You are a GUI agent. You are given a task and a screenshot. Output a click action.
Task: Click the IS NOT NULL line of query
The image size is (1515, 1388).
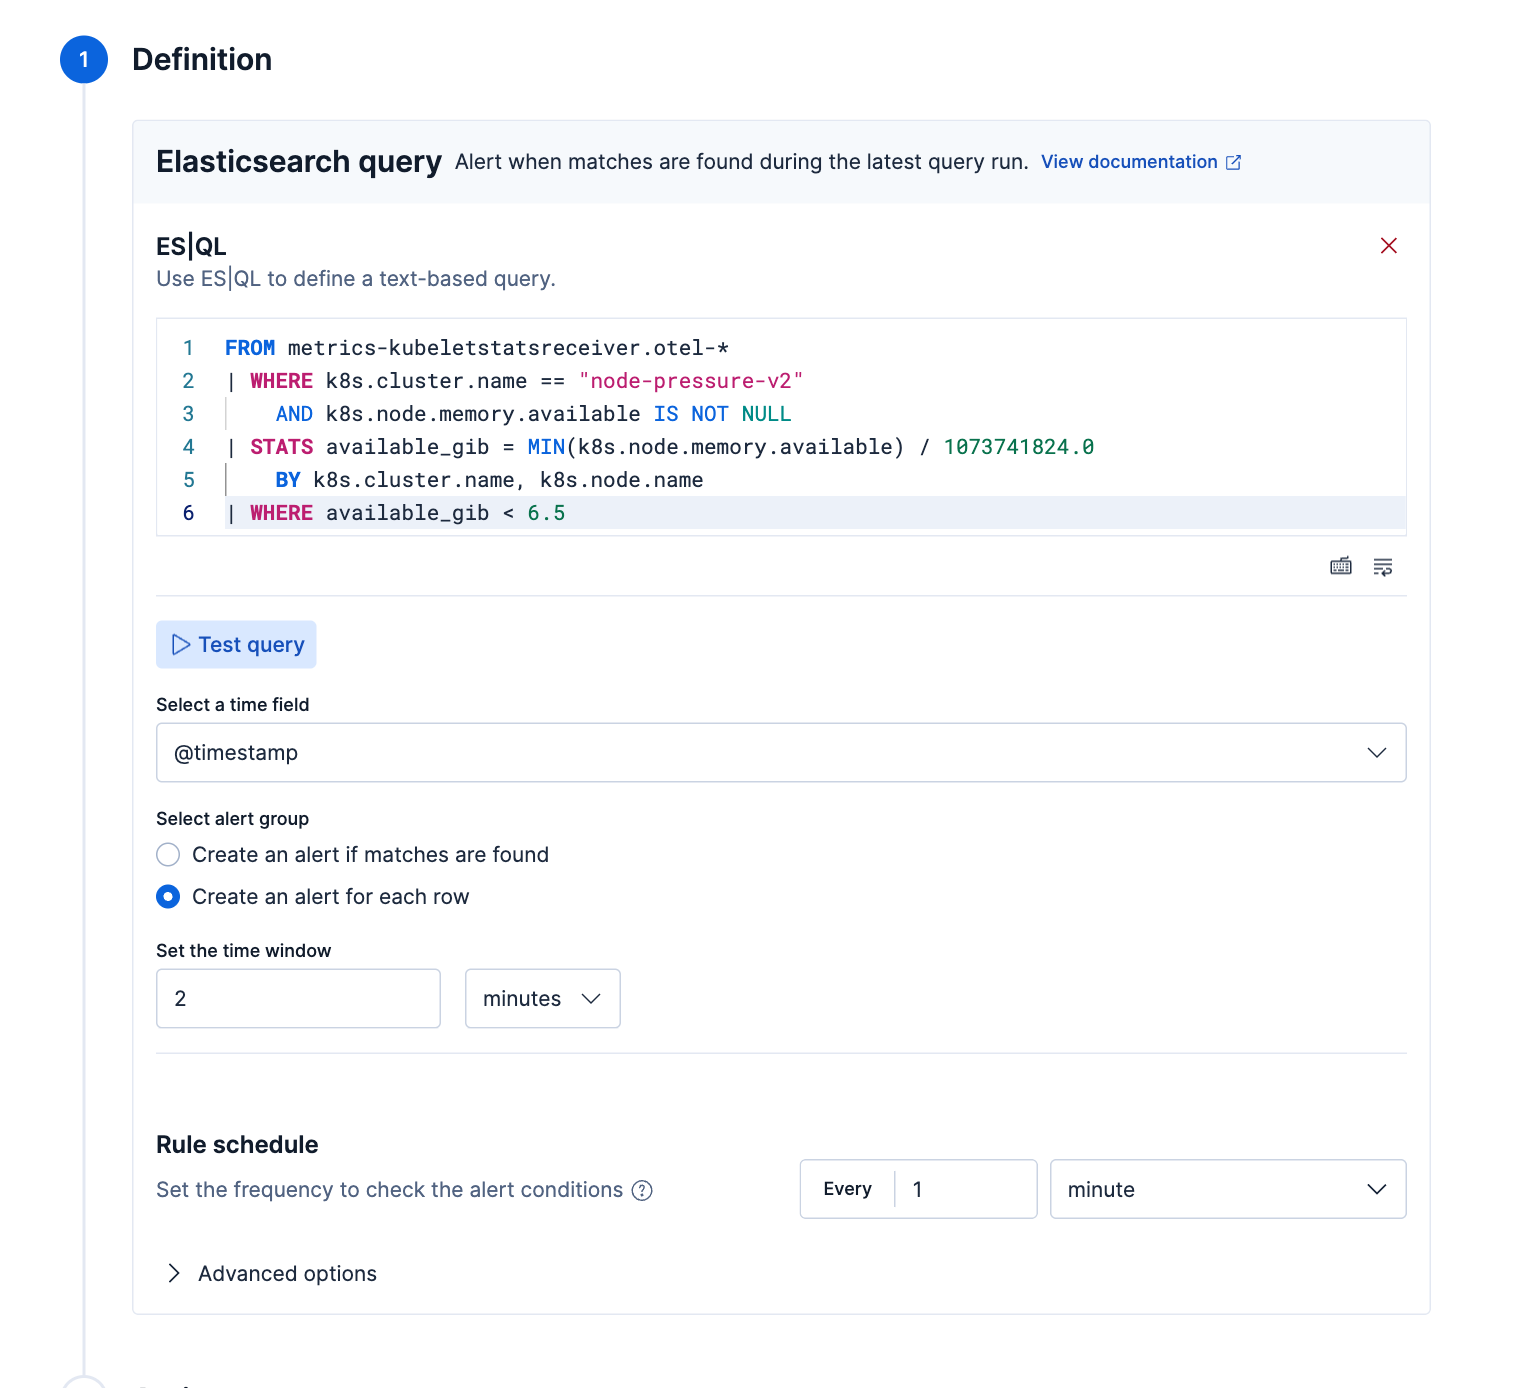point(533,414)
